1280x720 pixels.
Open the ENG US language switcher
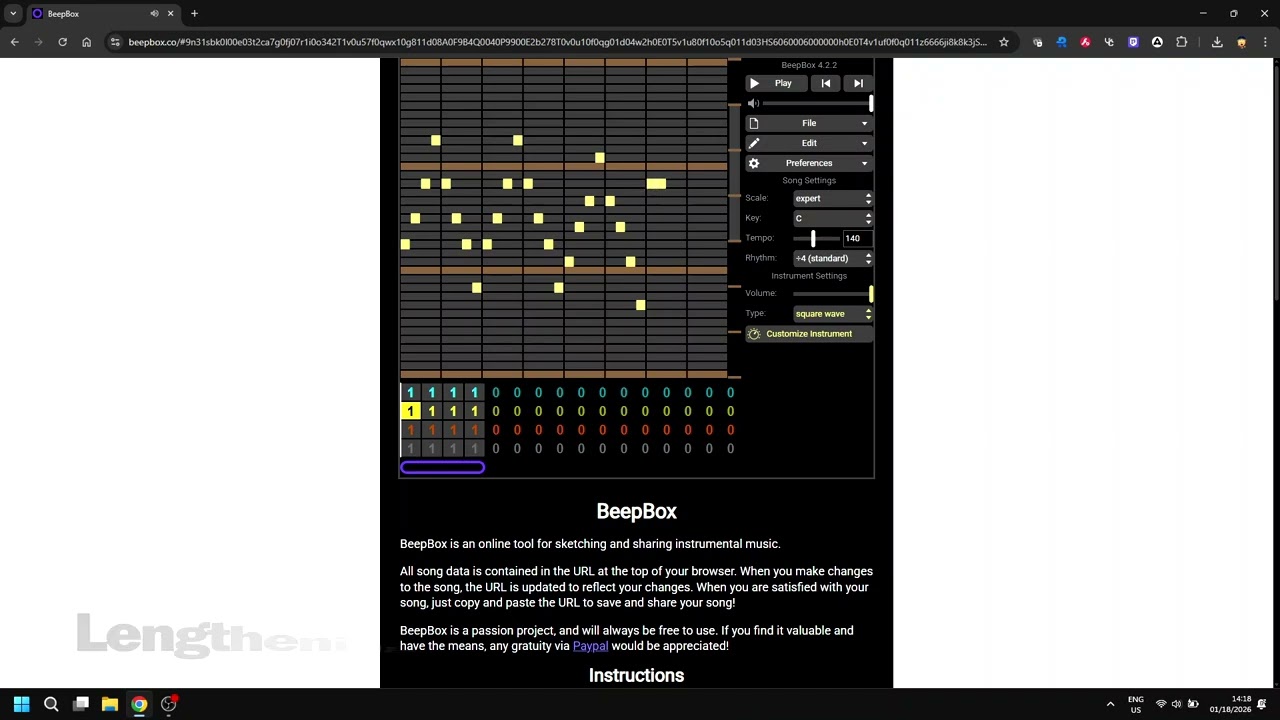click(x=1136, y=704)
